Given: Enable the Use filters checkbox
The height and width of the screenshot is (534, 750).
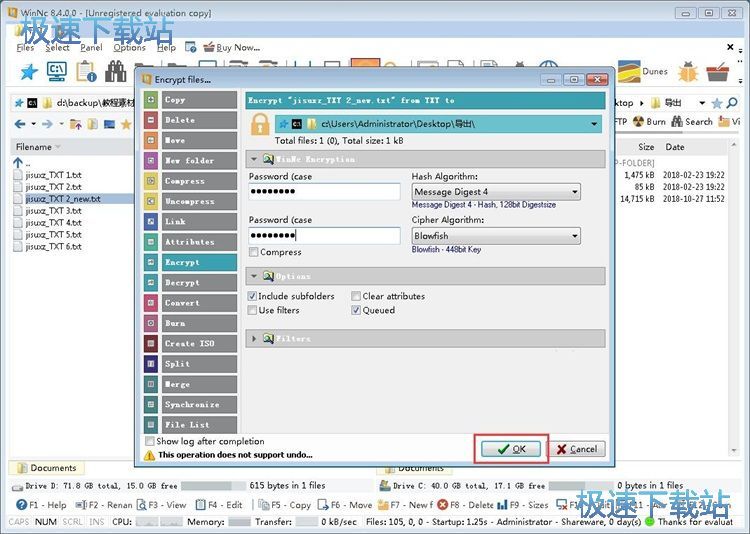Looking at the screenshot, I should point(252,310).
